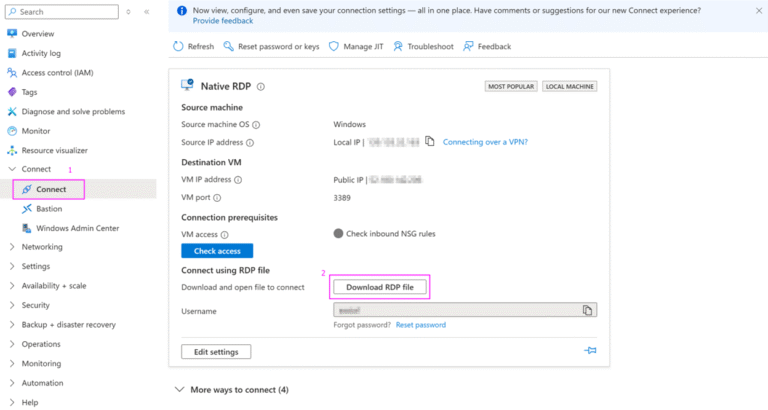Click the Source machine OS info icon
Screen dimensions: 768x410
256,125
